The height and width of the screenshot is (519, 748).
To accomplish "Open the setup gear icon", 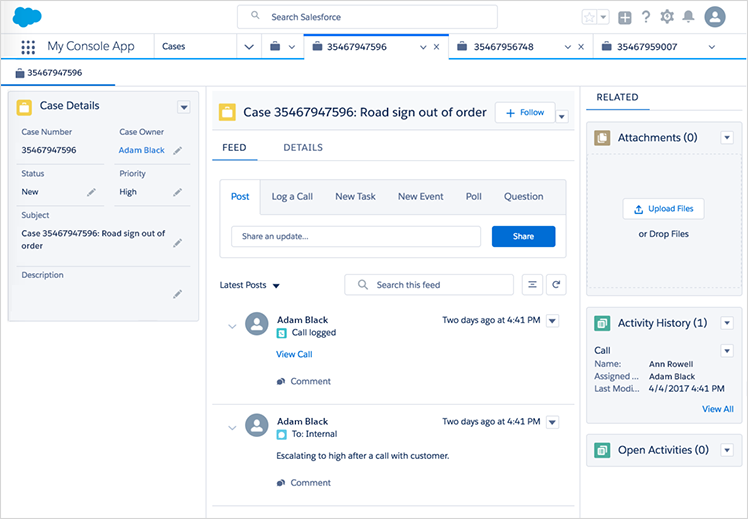I will (x=667, y=17).
